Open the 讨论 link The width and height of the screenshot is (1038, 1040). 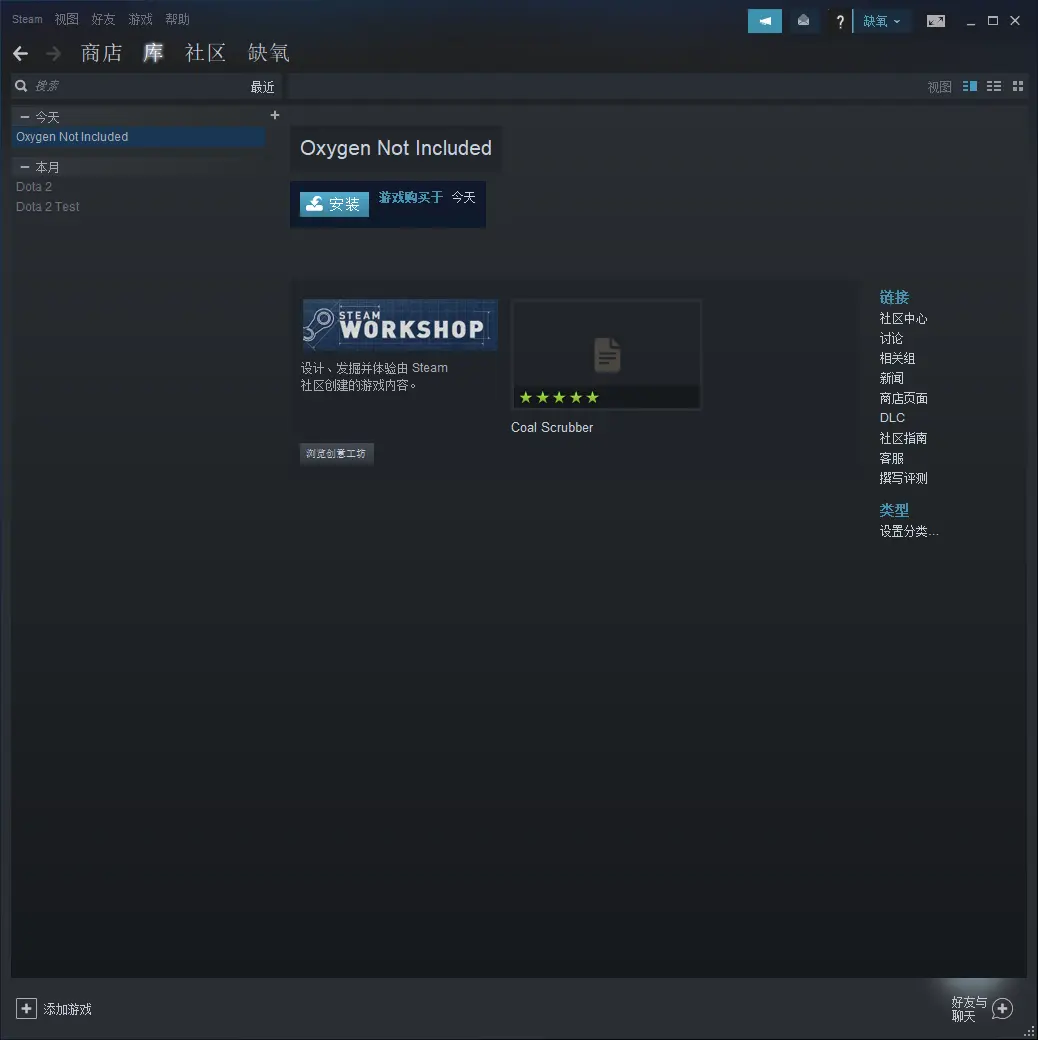click(891, 338)
